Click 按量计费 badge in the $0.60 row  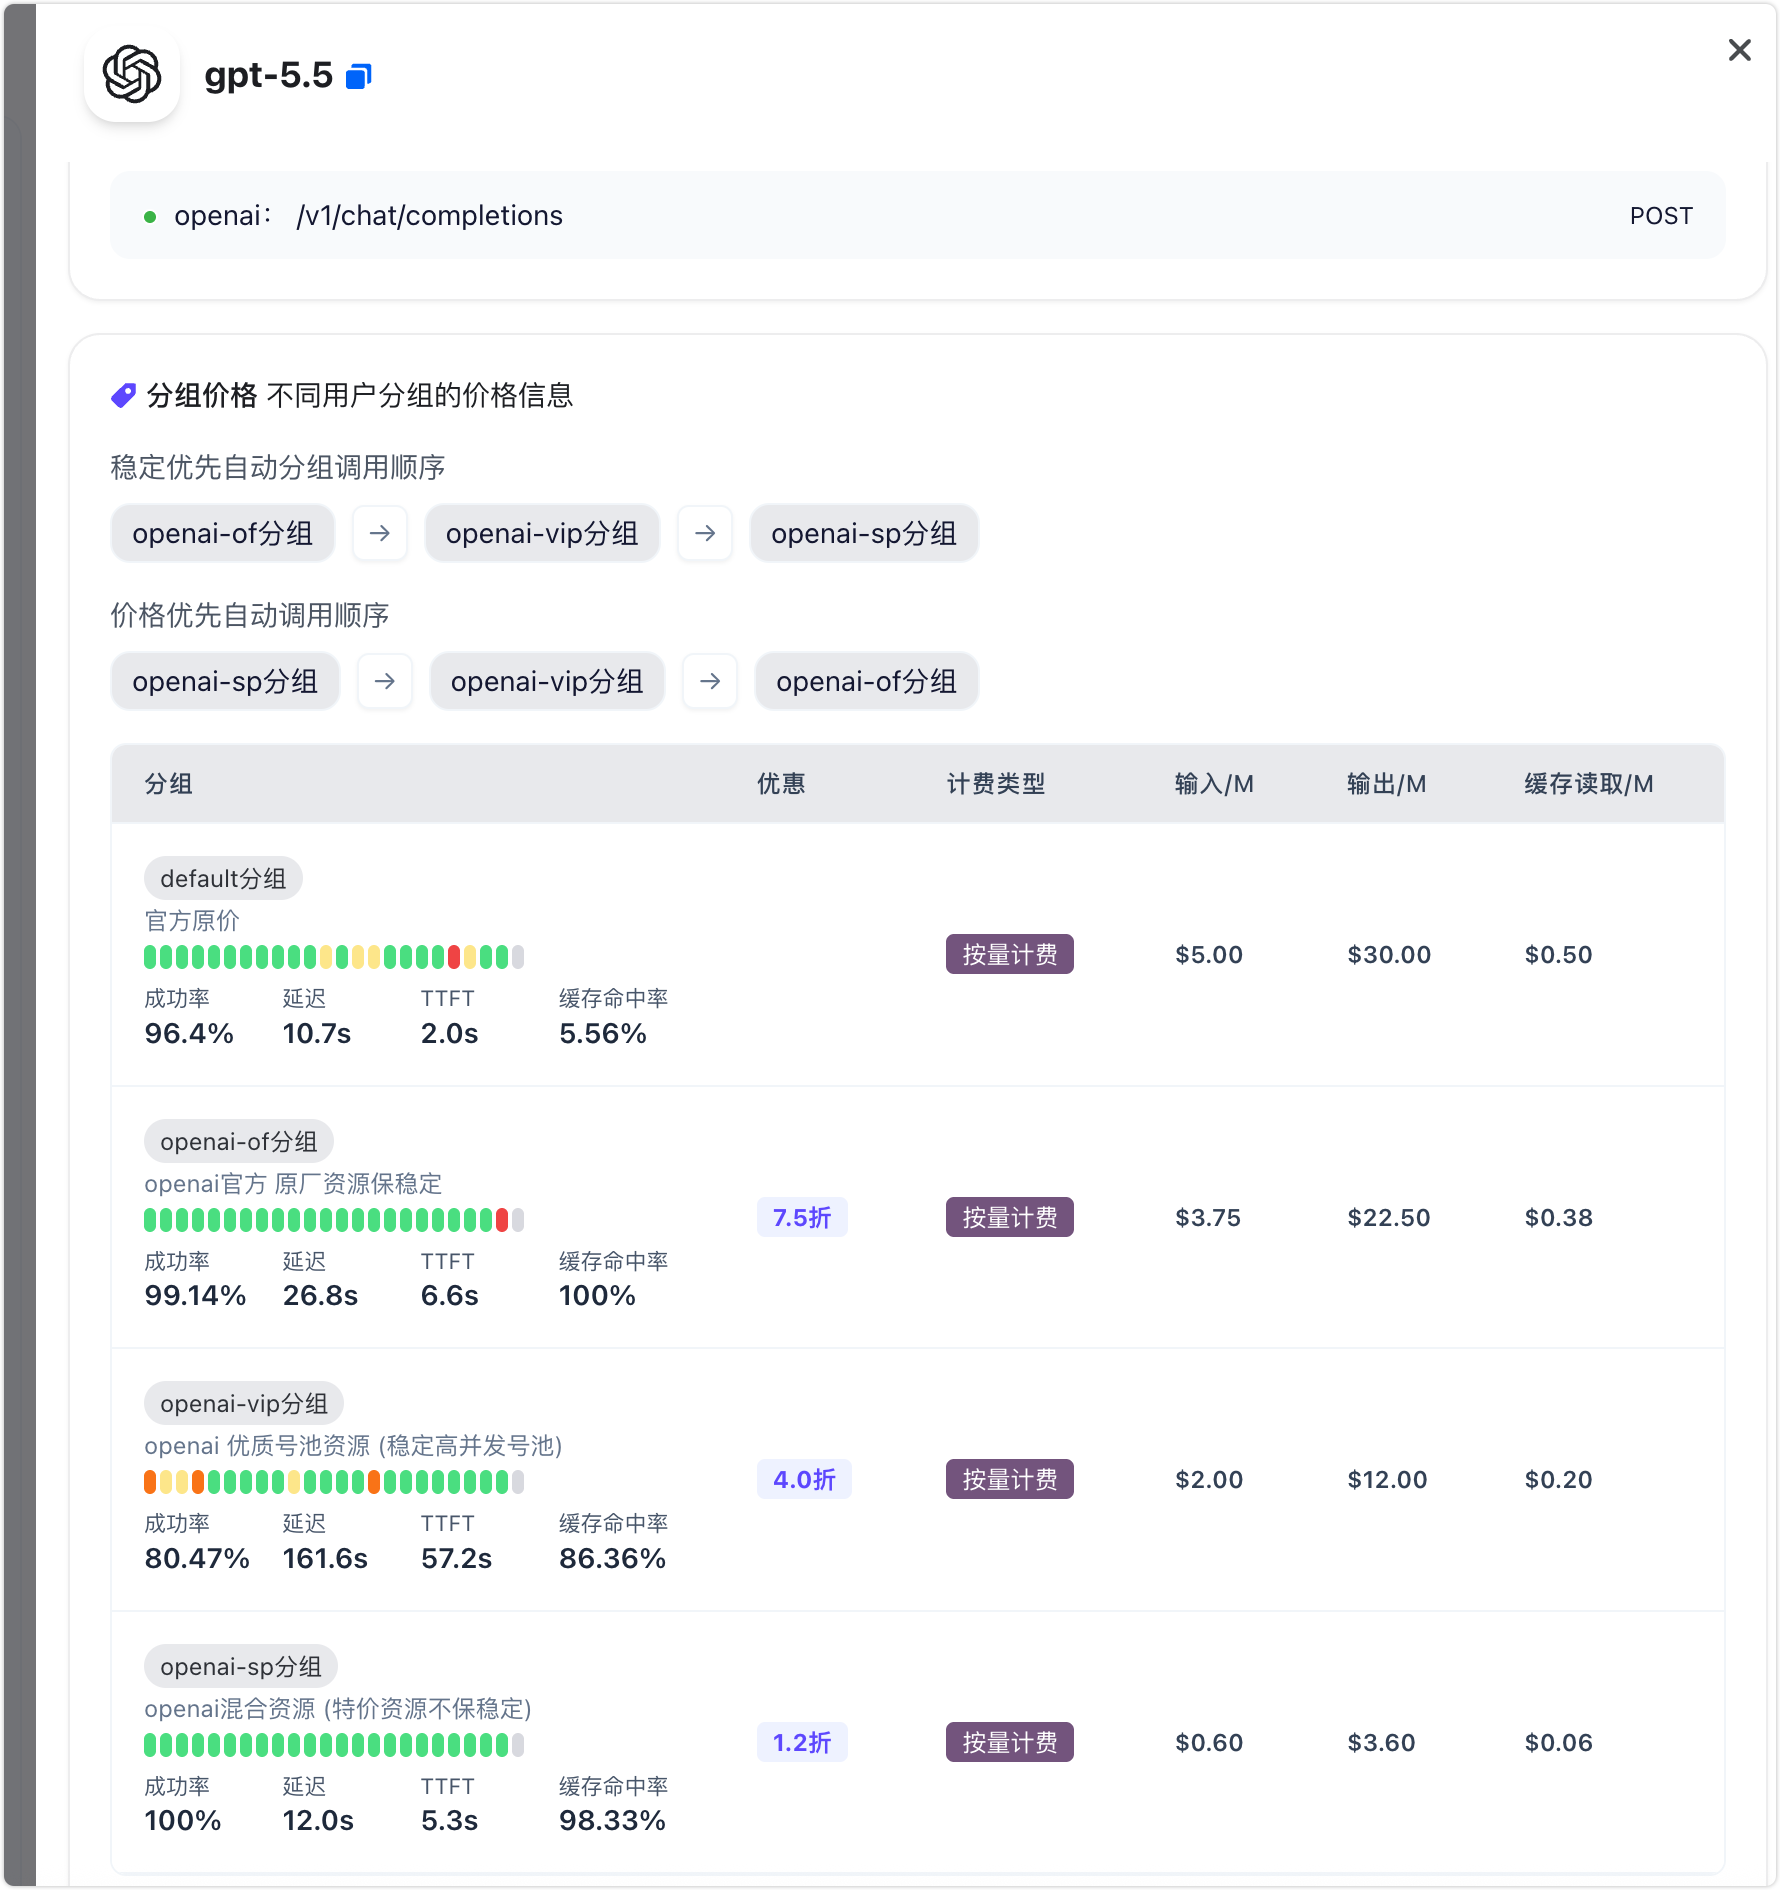click(x=1010, y=1742)
